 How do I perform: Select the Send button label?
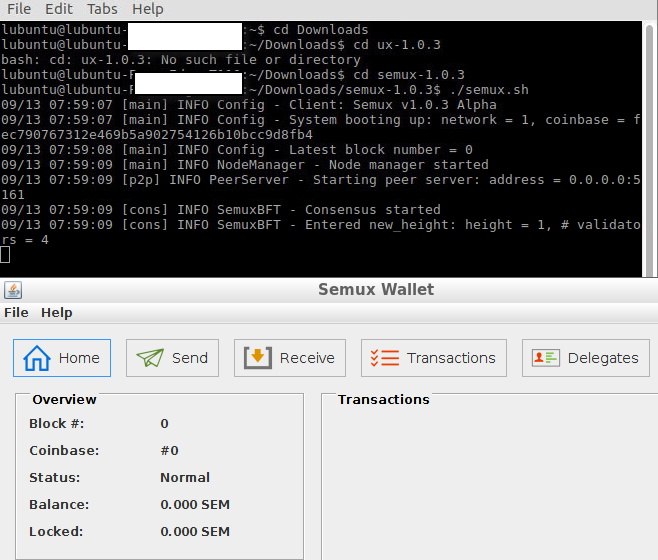(x=190, y=358)
